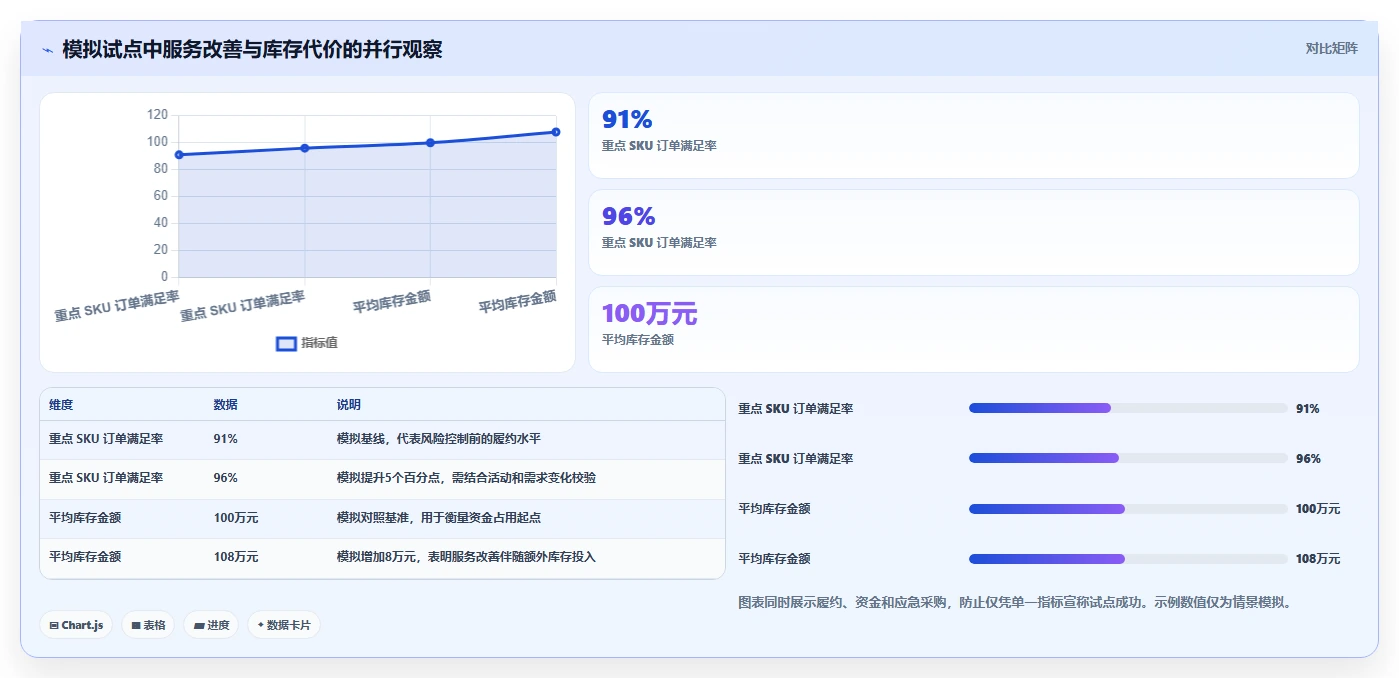Screen dimensions: 1399x678
Task: Click the 100万元 progress bar
Action: (1128, 509)
